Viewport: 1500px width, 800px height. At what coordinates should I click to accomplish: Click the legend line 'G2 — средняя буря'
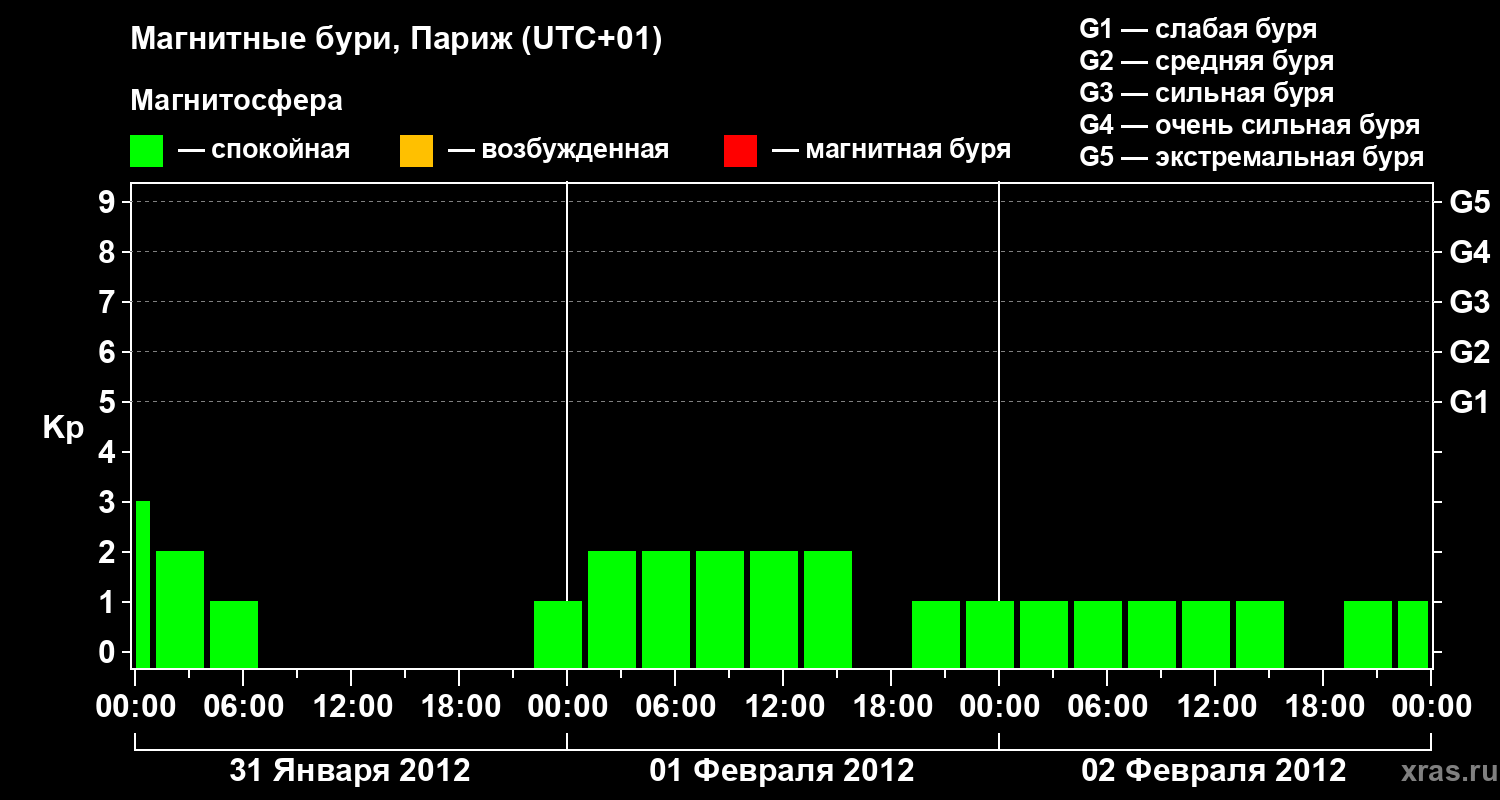[x=1207, y=61]
